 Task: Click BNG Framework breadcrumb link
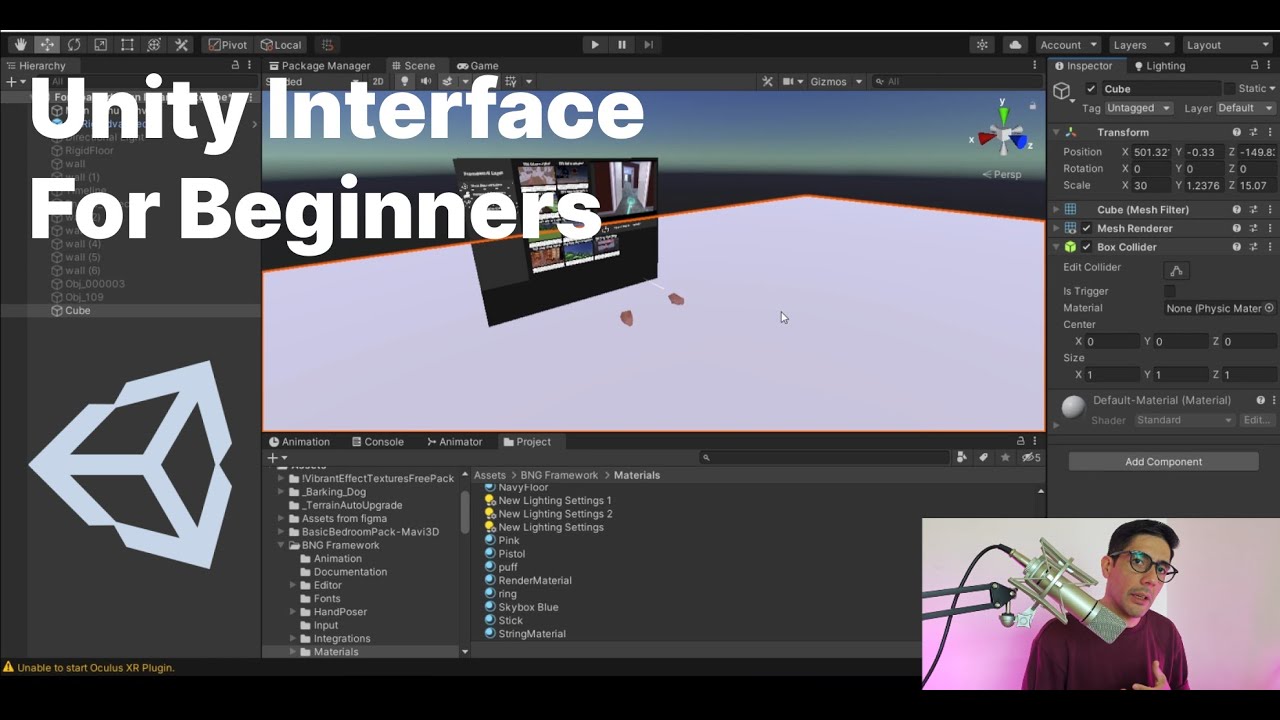click(x=558, y=475)
